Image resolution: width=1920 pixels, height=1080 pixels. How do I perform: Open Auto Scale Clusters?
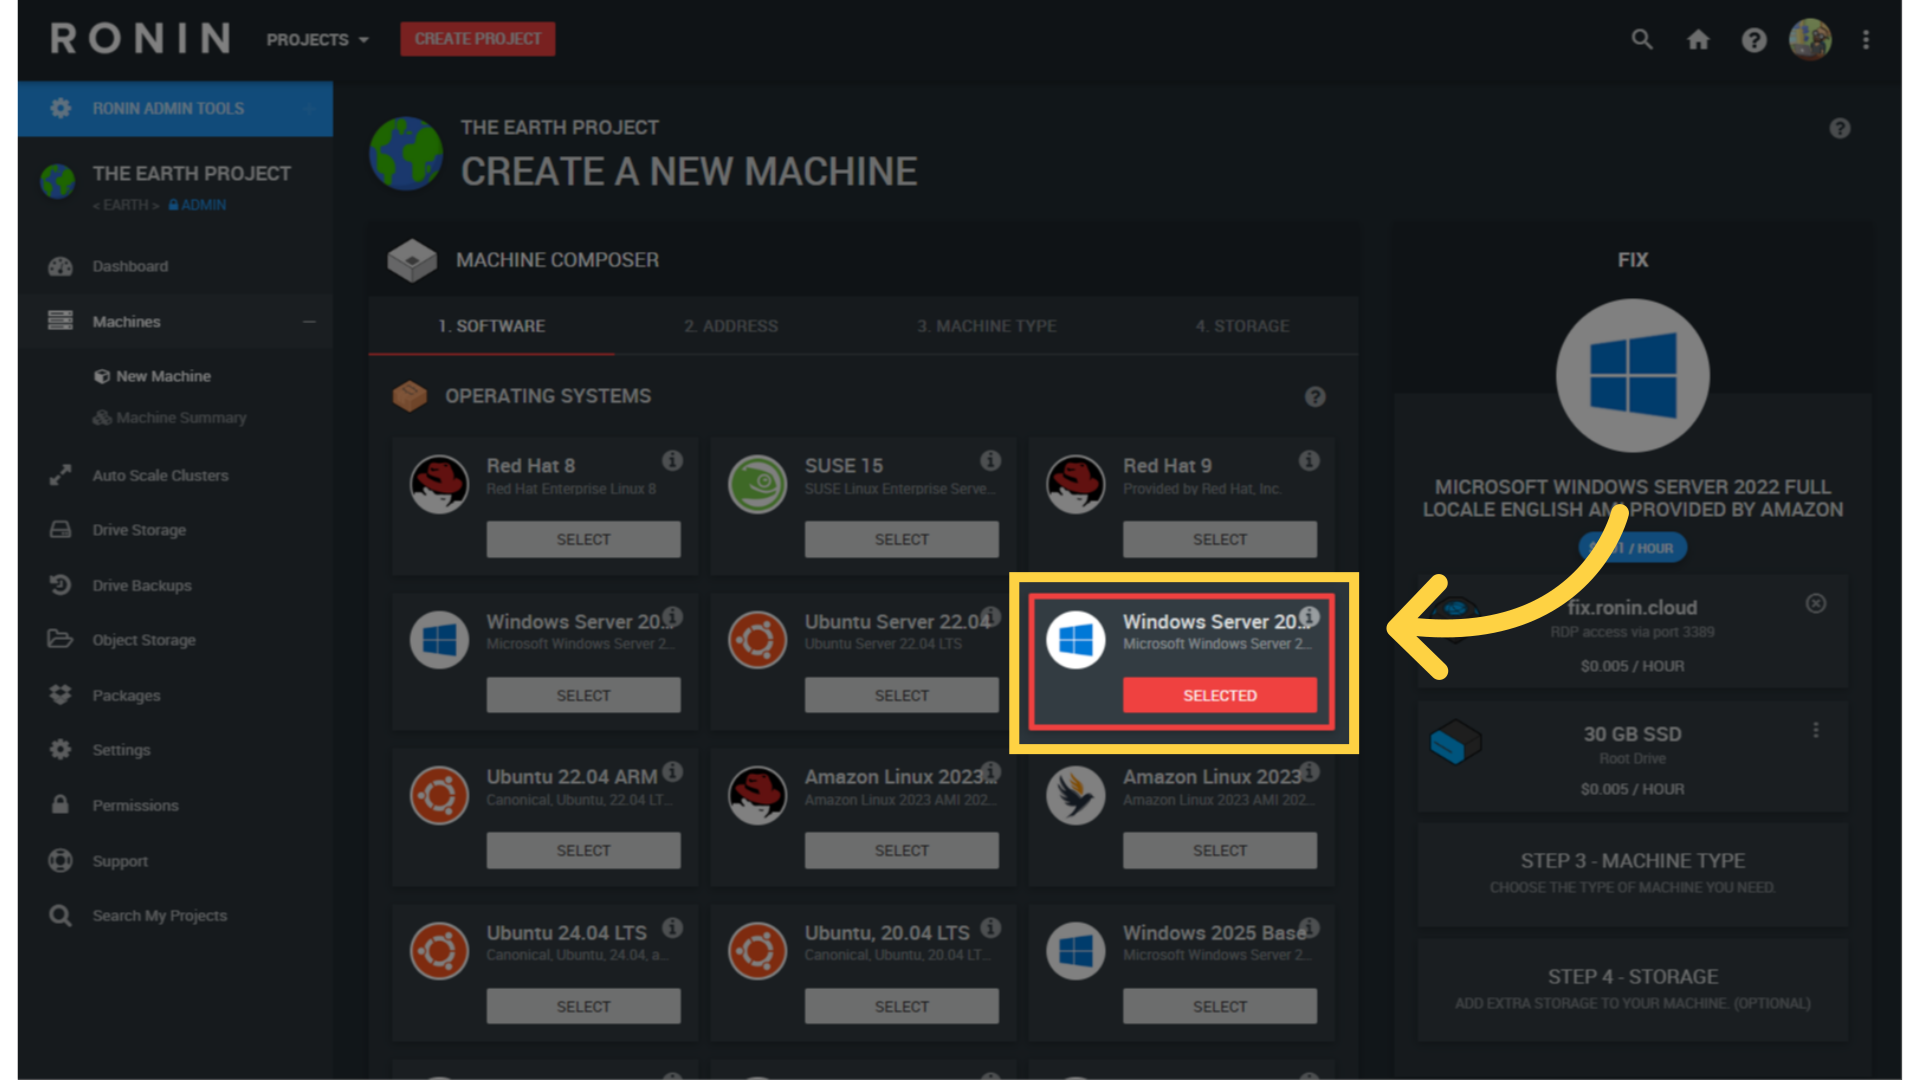(x=160, y=476)
